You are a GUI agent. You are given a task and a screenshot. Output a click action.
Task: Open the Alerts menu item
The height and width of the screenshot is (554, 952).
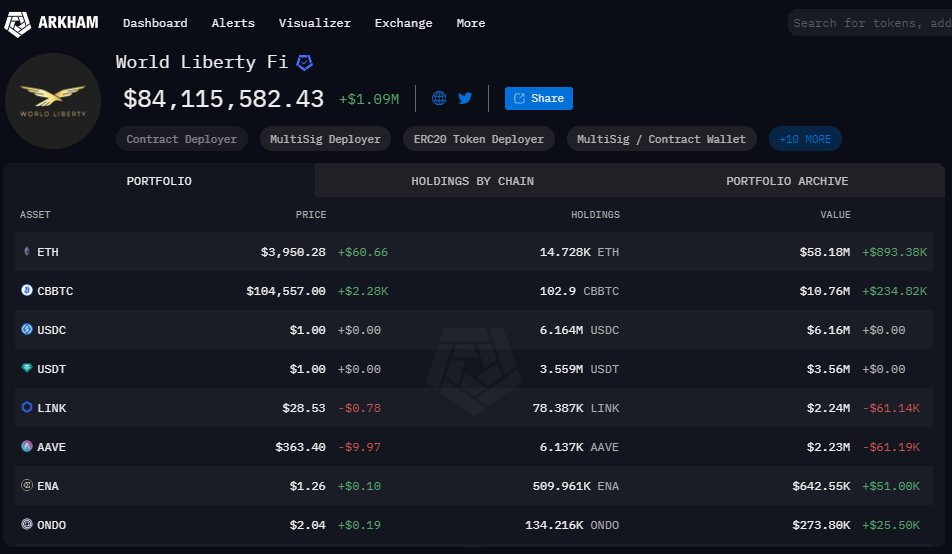pyautogui.click(x=233, y=23)
